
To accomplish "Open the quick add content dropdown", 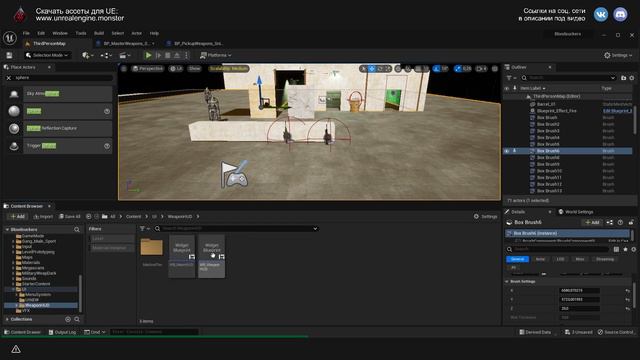I will (x=88, y=55).
